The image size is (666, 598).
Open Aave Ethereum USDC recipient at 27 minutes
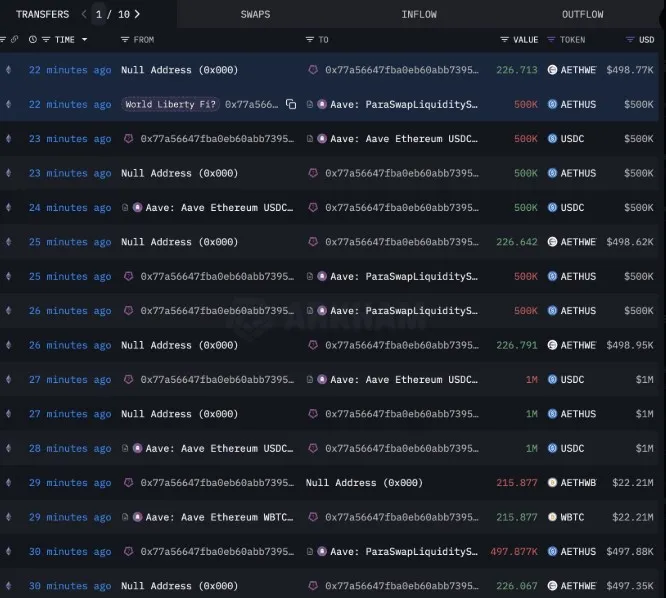404,379
